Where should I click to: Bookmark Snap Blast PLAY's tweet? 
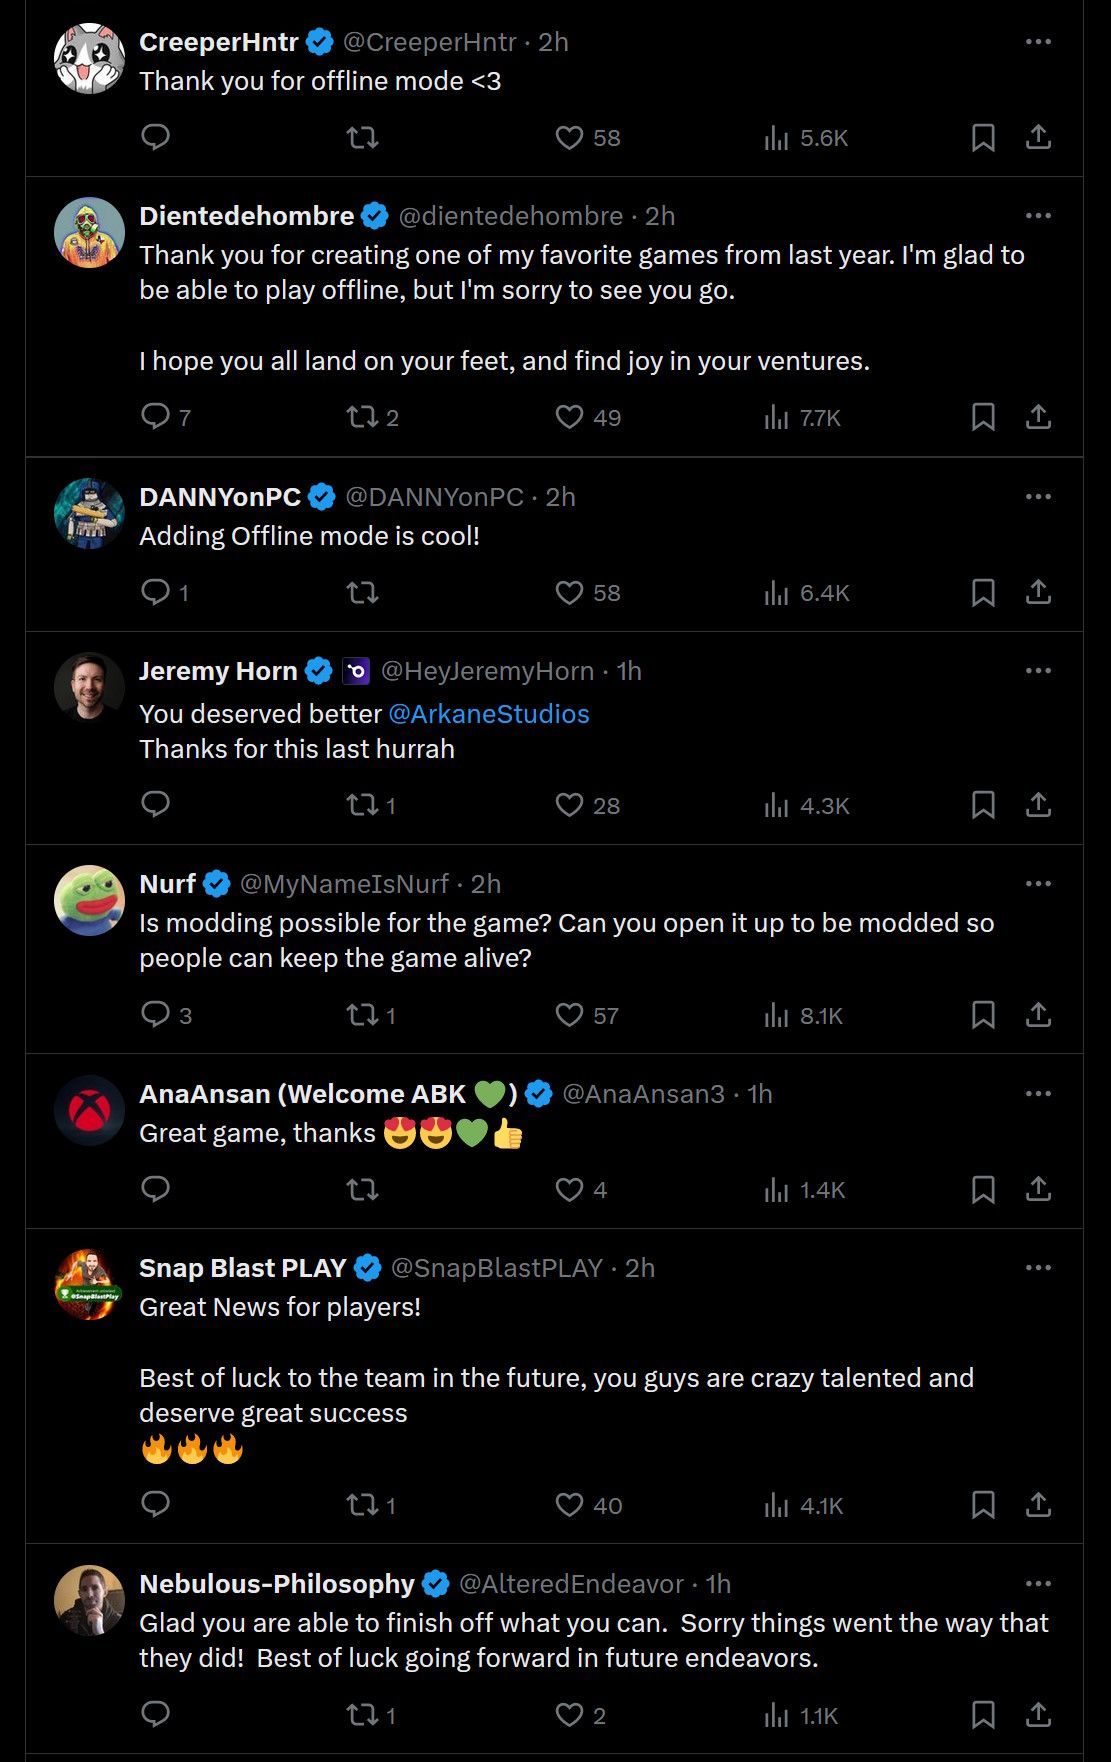[983, 1505]
